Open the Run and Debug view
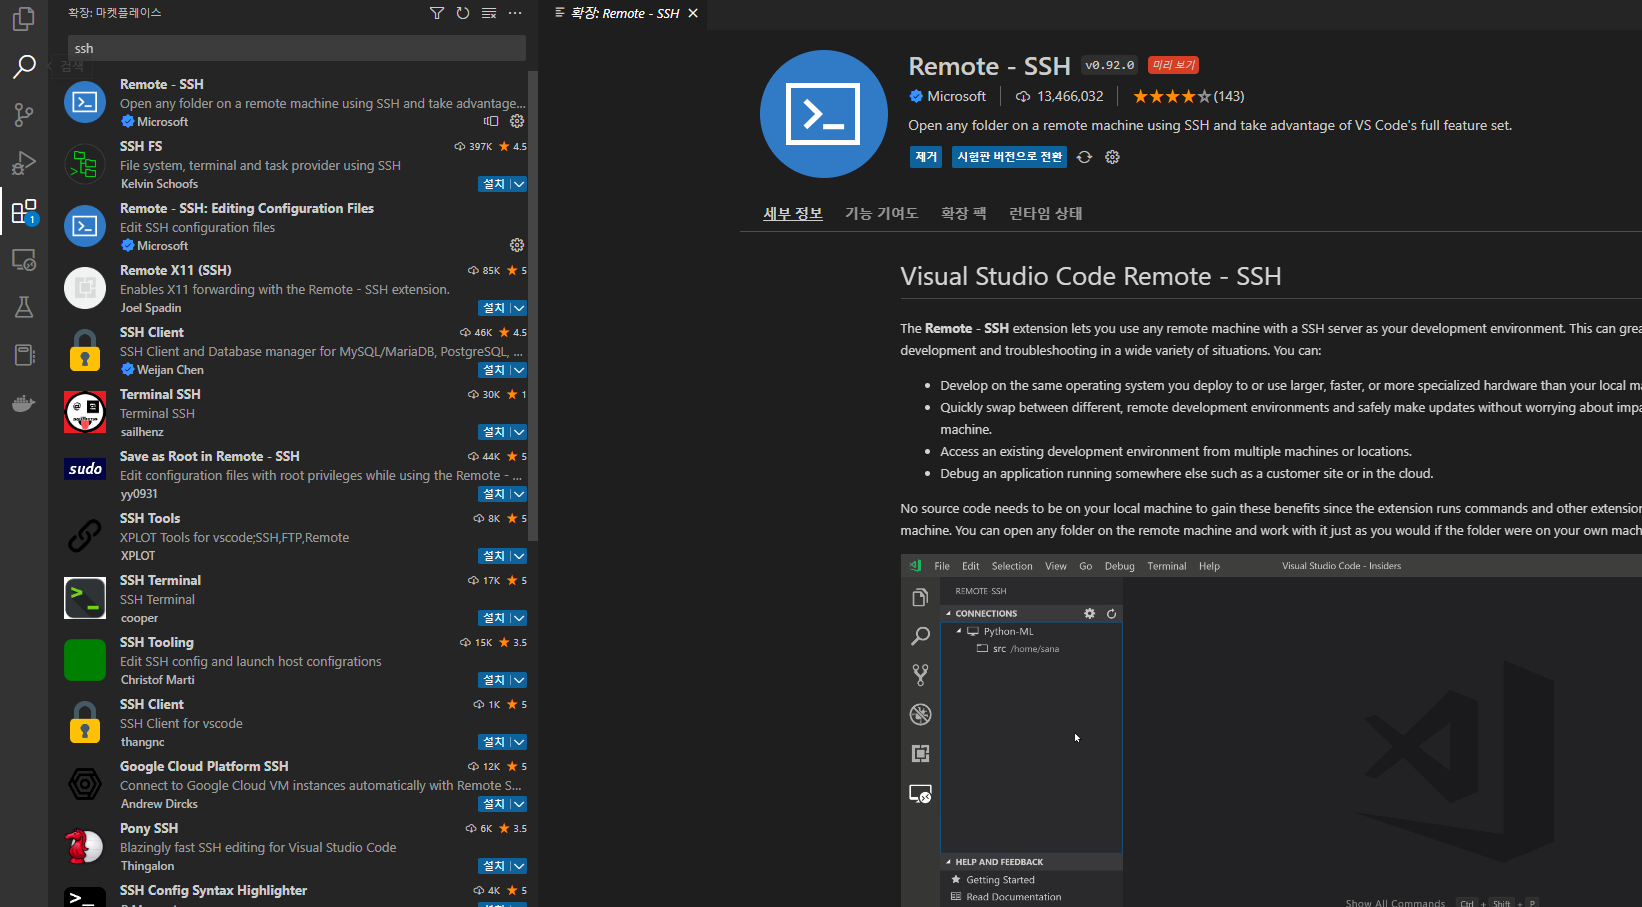 point(24,162)
